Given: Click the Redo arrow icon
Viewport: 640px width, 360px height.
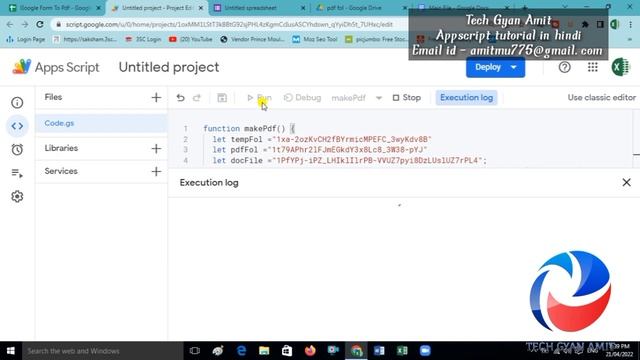Looking at the screenshot, I should (197, 98).
